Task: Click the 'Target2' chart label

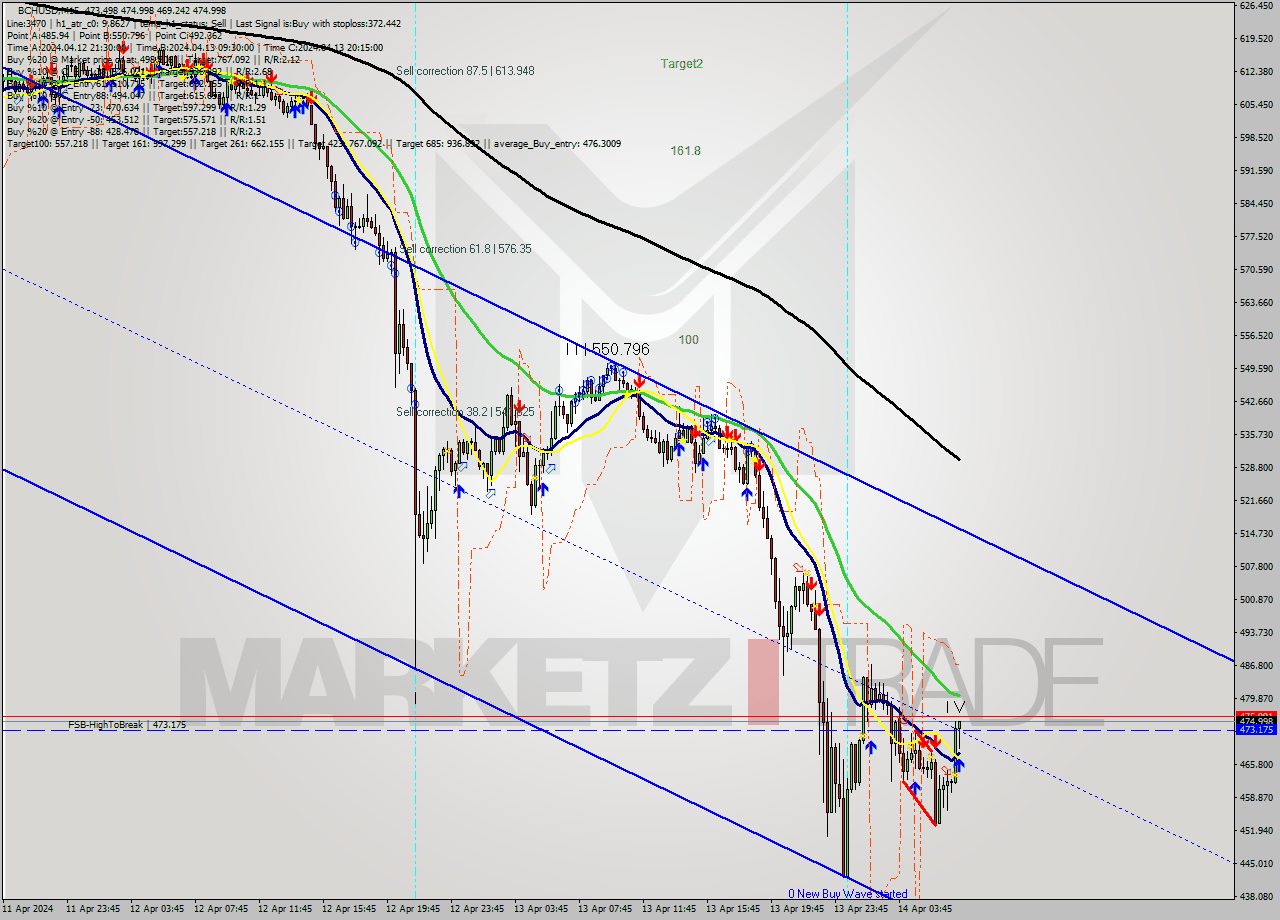Action: pos(682,63)
